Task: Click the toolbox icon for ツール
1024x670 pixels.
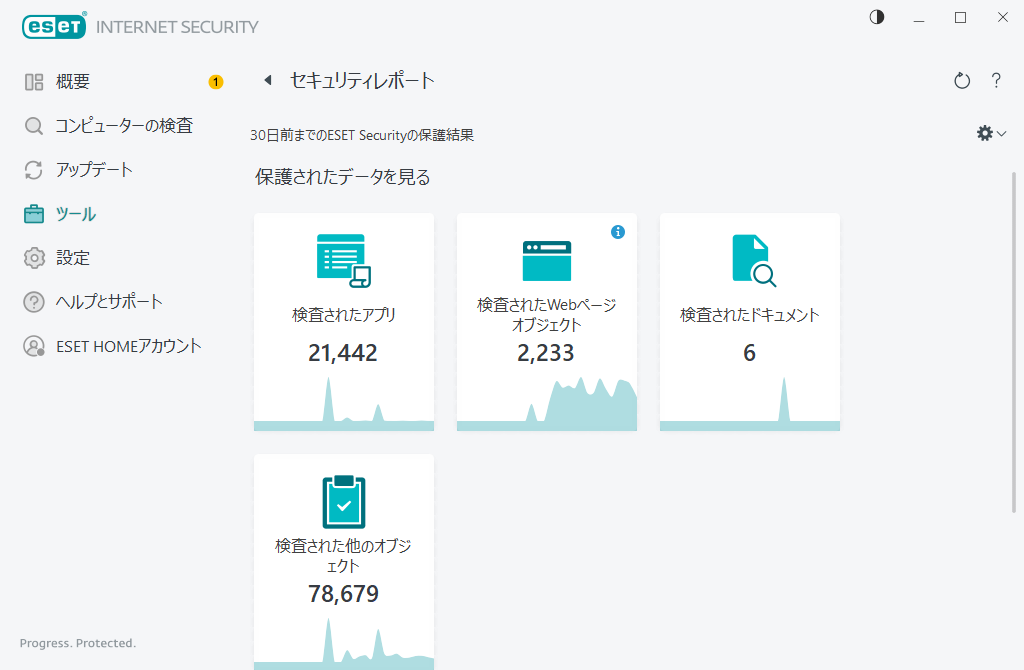Action: click(34, 214)
